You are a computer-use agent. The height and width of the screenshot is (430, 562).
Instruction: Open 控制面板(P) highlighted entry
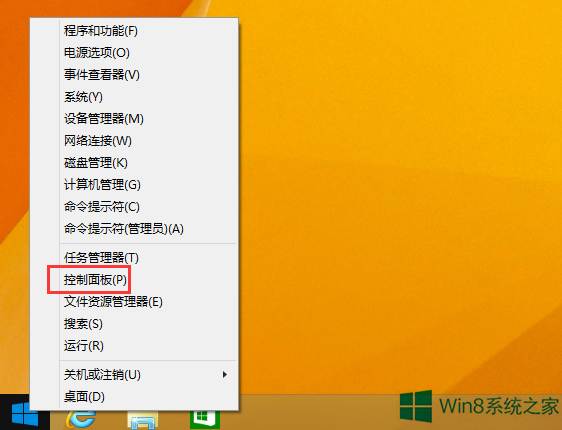pos(148,280)
